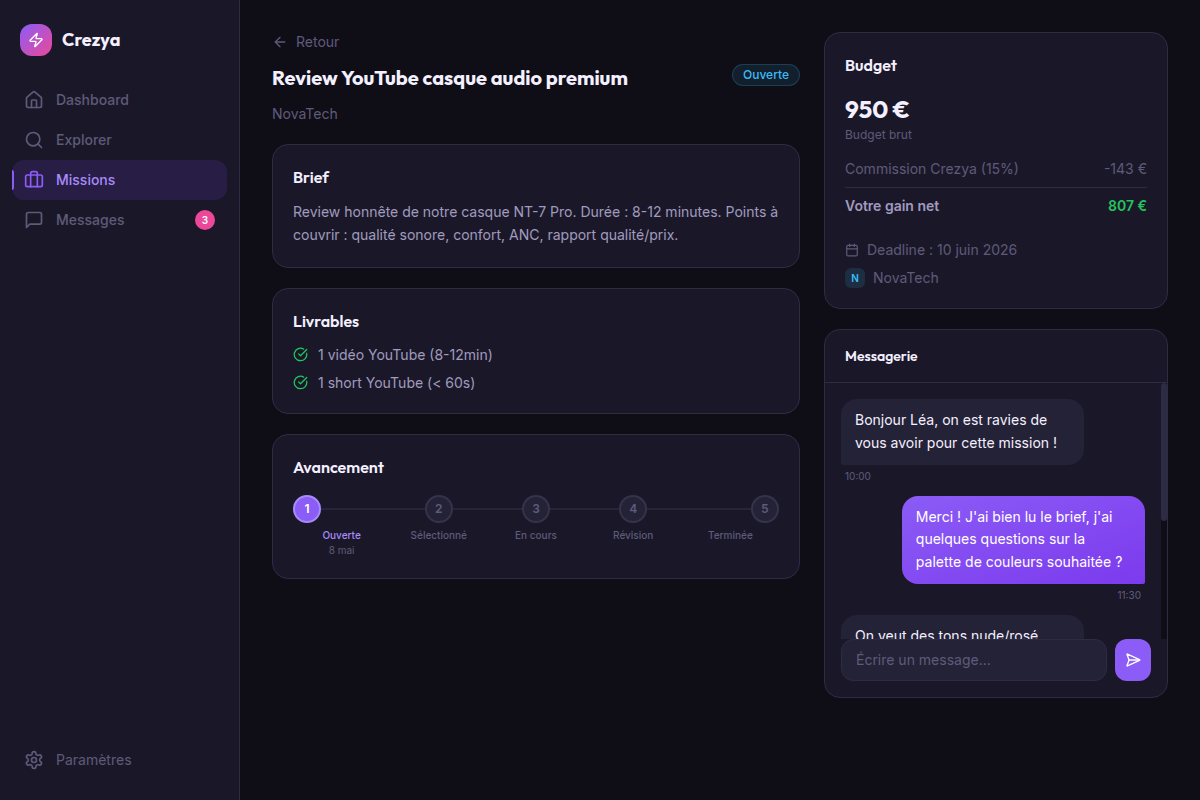Click the Messages speech bubble icon
1200x800 pixels.
click(x=34, y=220)
